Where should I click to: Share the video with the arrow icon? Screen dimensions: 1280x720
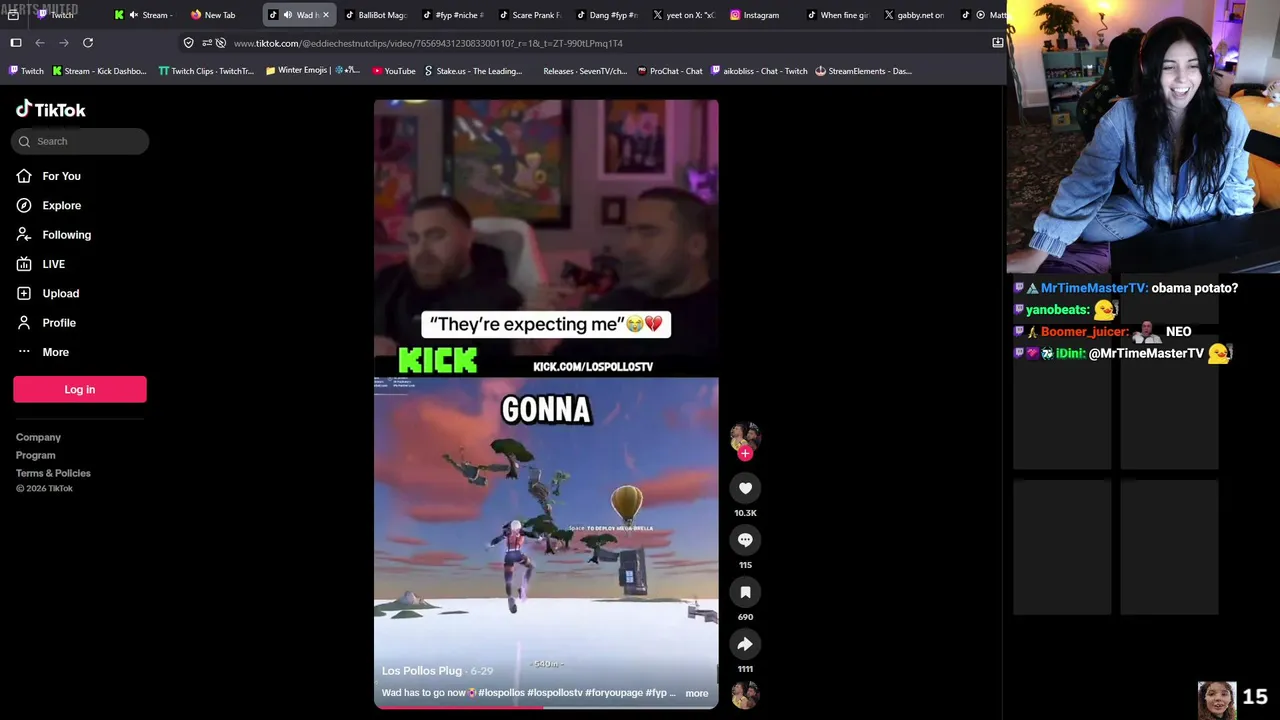[x=745, y=644]
